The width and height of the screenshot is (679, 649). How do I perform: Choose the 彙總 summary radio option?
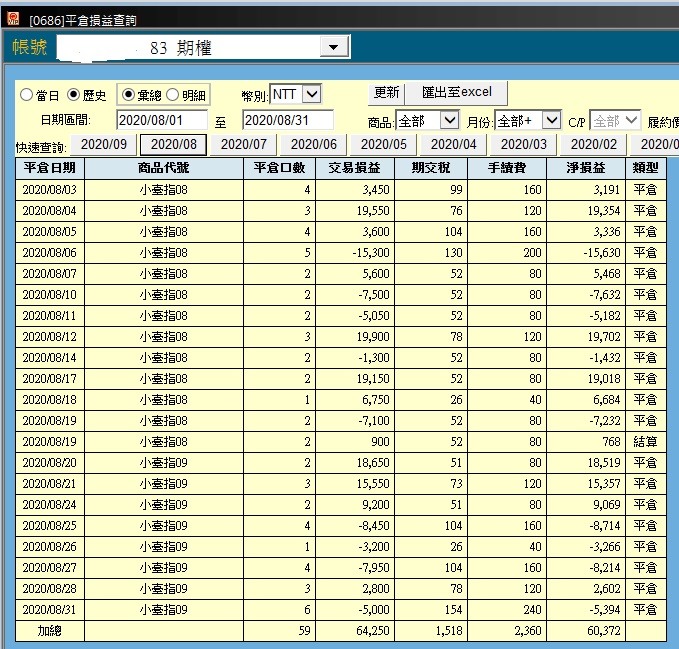pyautogui.click(x=128, y=94)
